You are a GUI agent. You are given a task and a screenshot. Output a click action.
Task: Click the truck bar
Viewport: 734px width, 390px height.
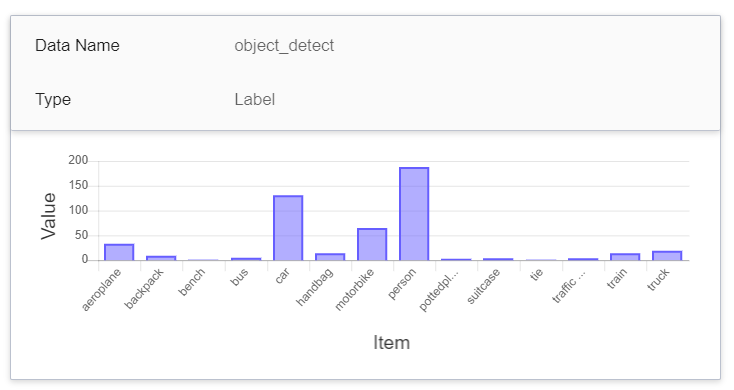[667, 256]
